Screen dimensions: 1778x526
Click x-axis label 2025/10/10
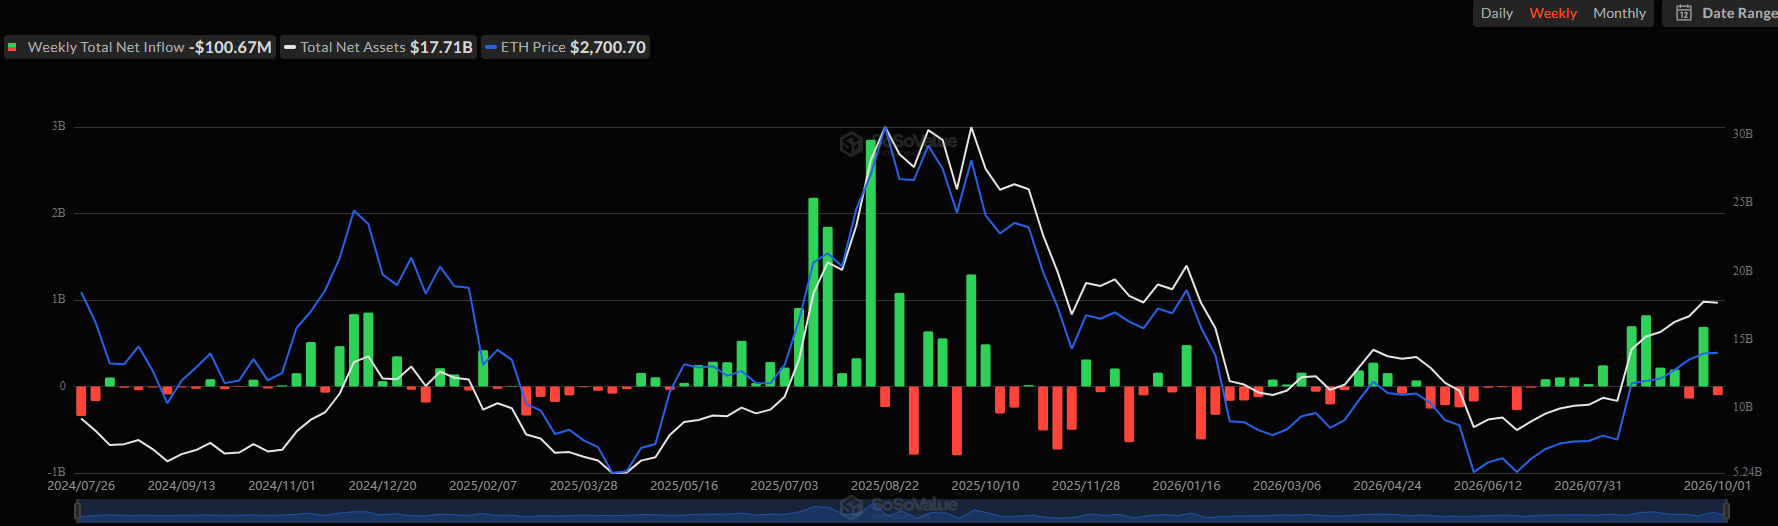[985, 485]
